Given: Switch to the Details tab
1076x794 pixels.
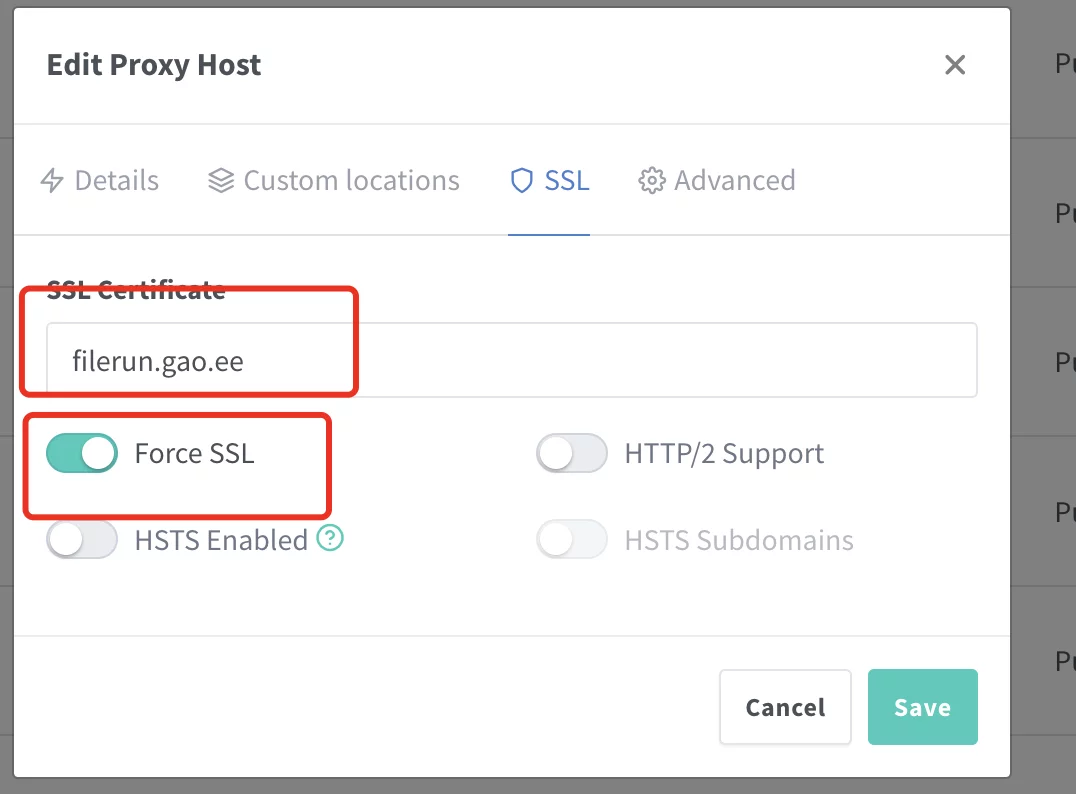Looking at the screenshot, I should point(116,181).
